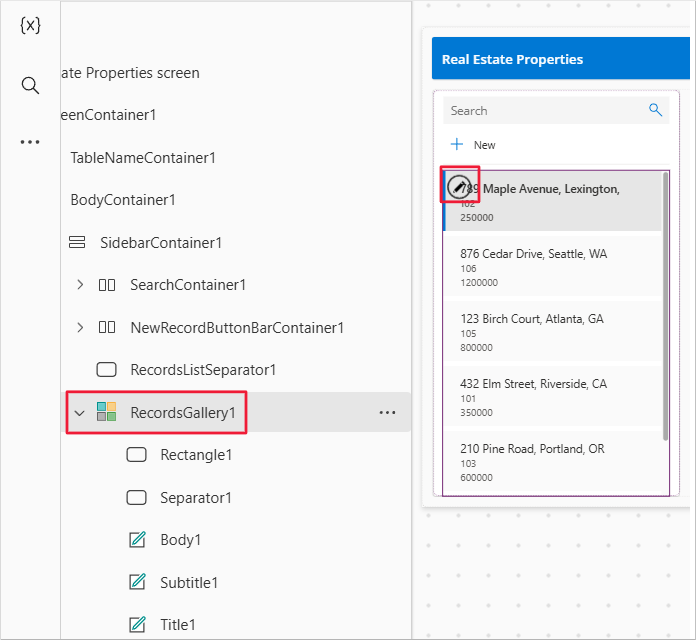Click the price value 600000

(476, 478)
